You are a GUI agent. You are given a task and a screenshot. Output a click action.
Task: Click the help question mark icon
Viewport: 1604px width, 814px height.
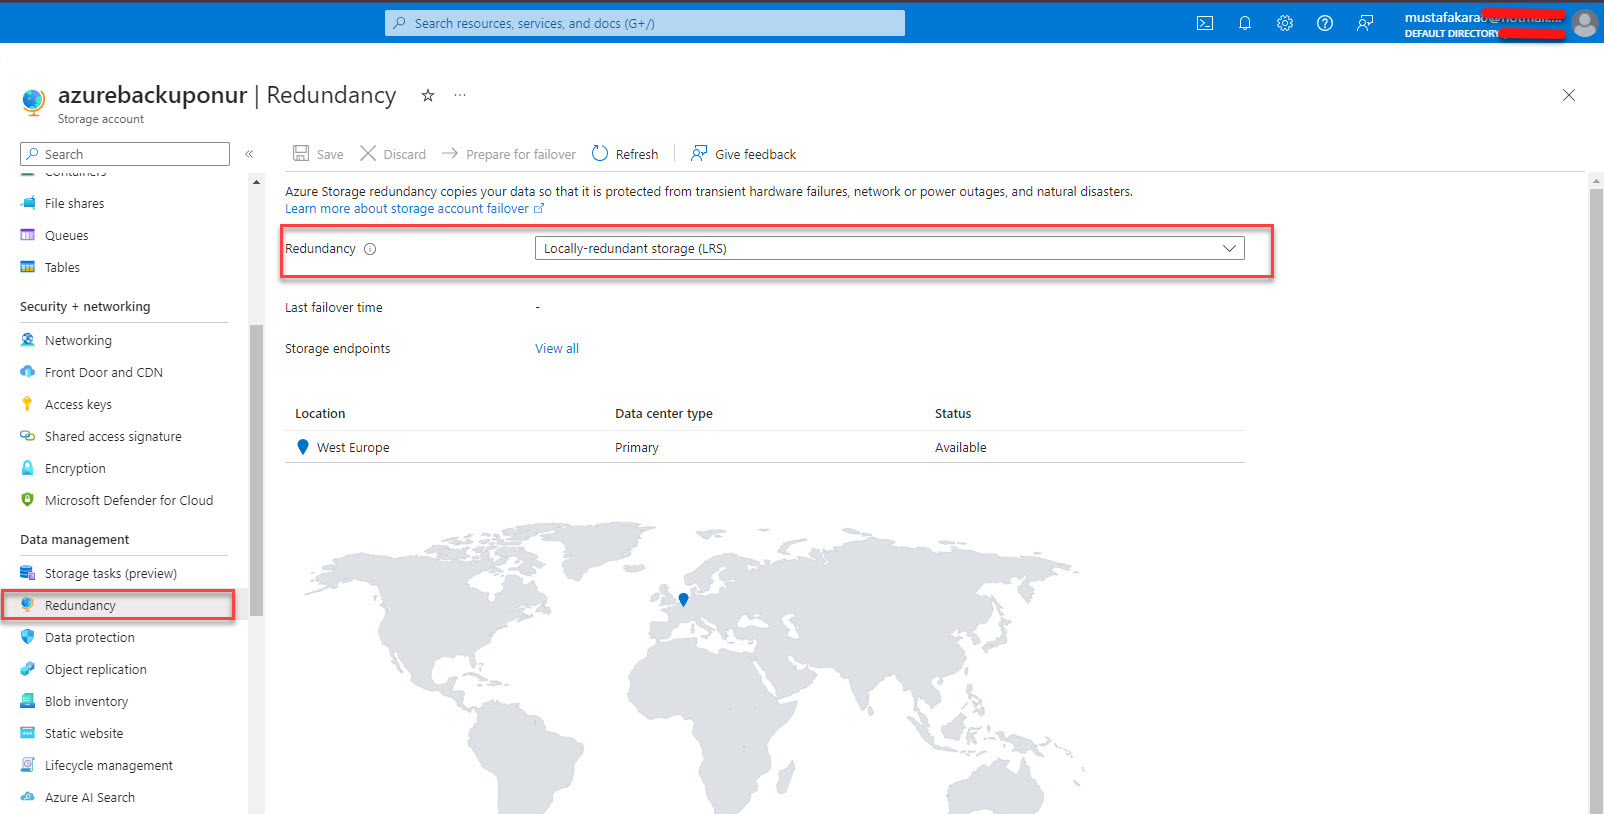point(1325,23)
